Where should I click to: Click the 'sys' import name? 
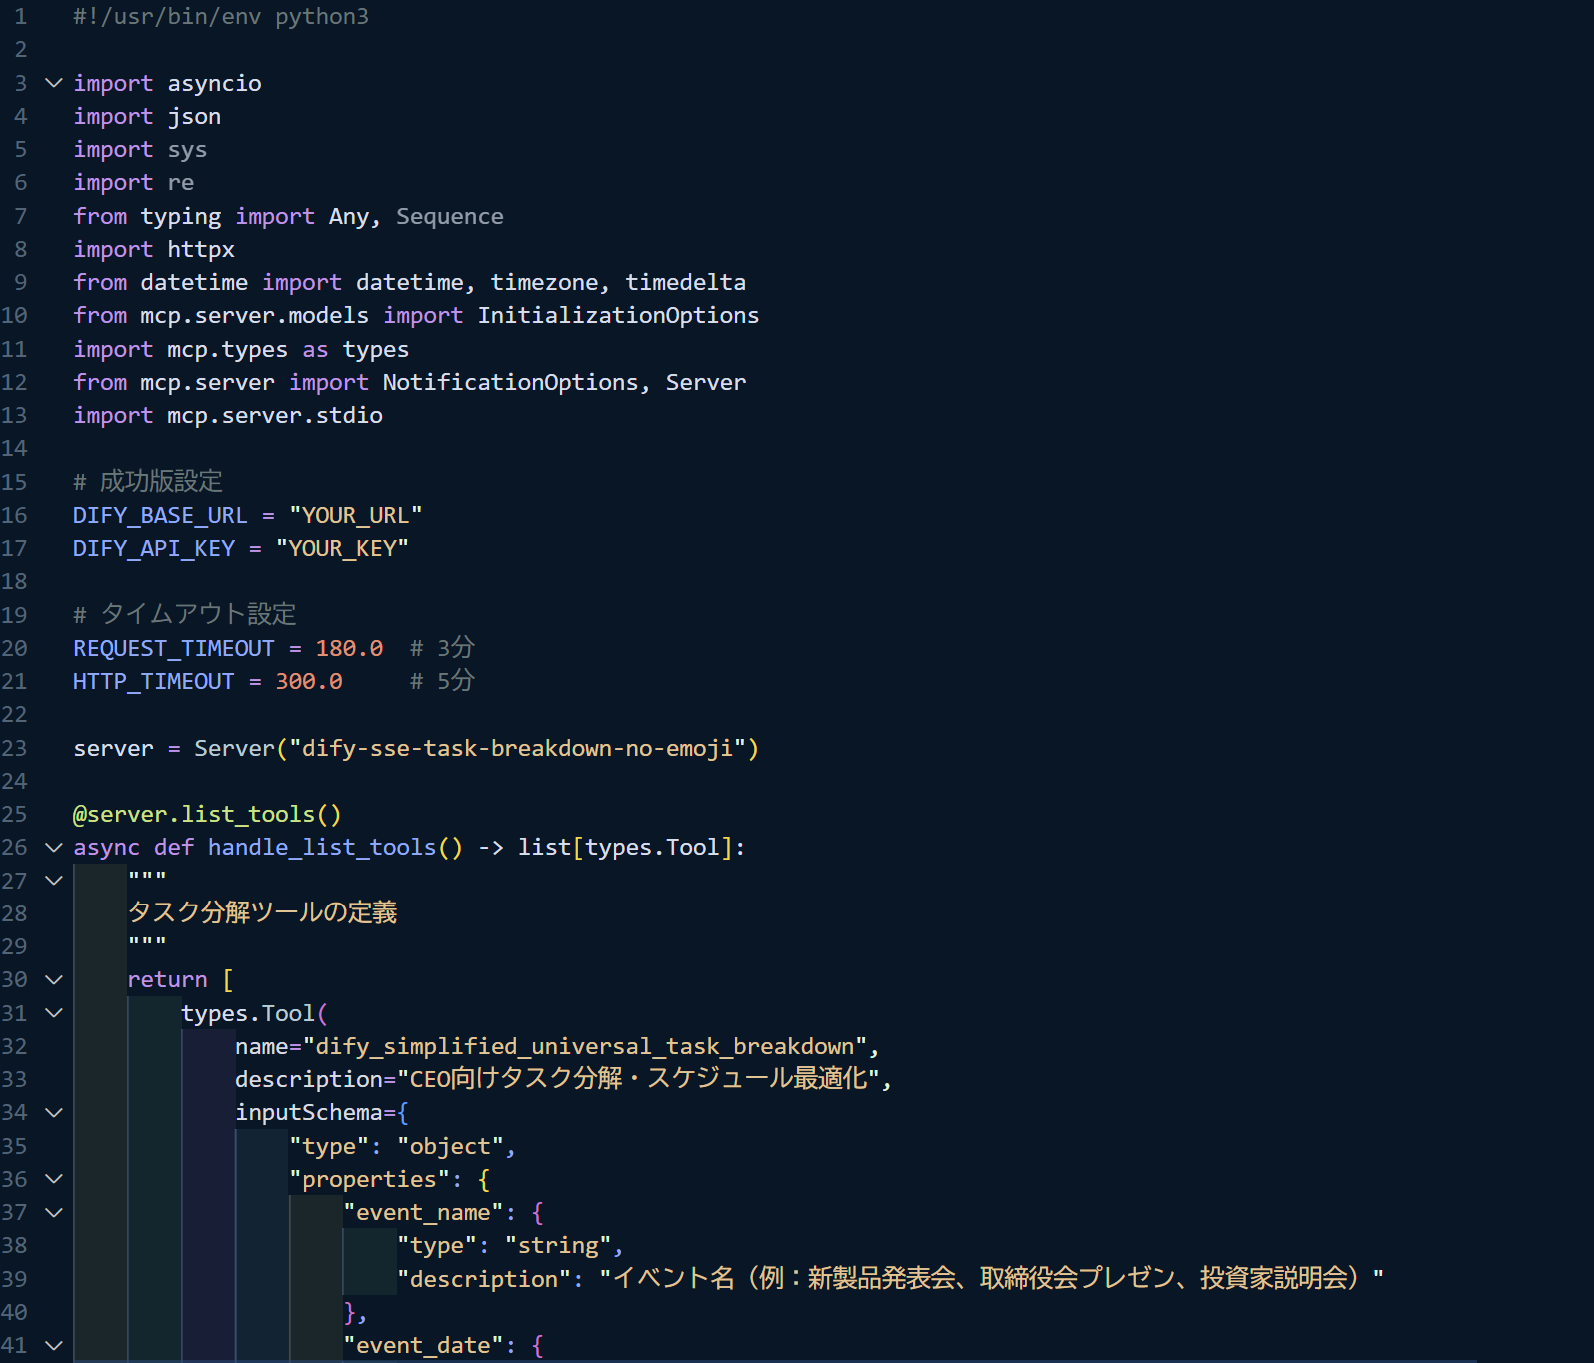187,149
